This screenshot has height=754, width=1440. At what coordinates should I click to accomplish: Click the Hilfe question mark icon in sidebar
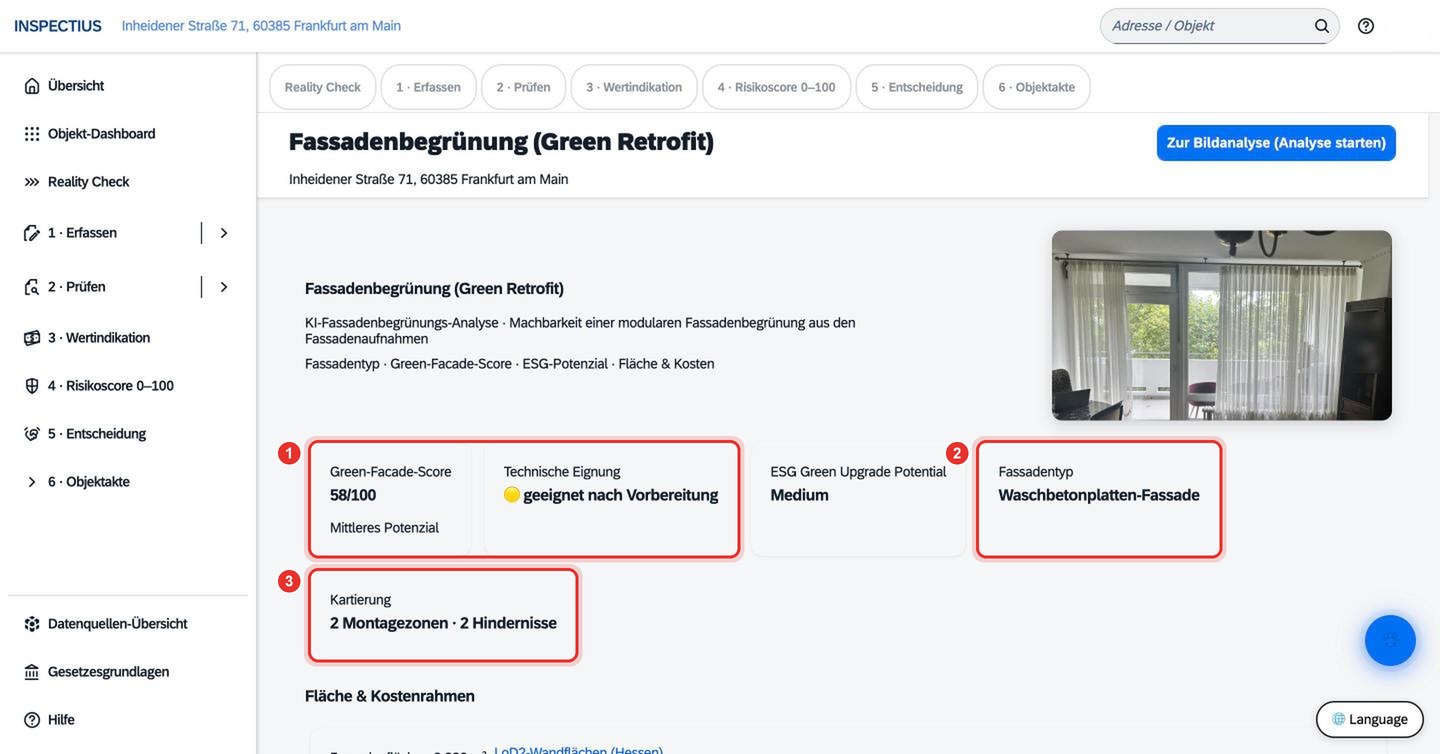[x=32, y=720]
